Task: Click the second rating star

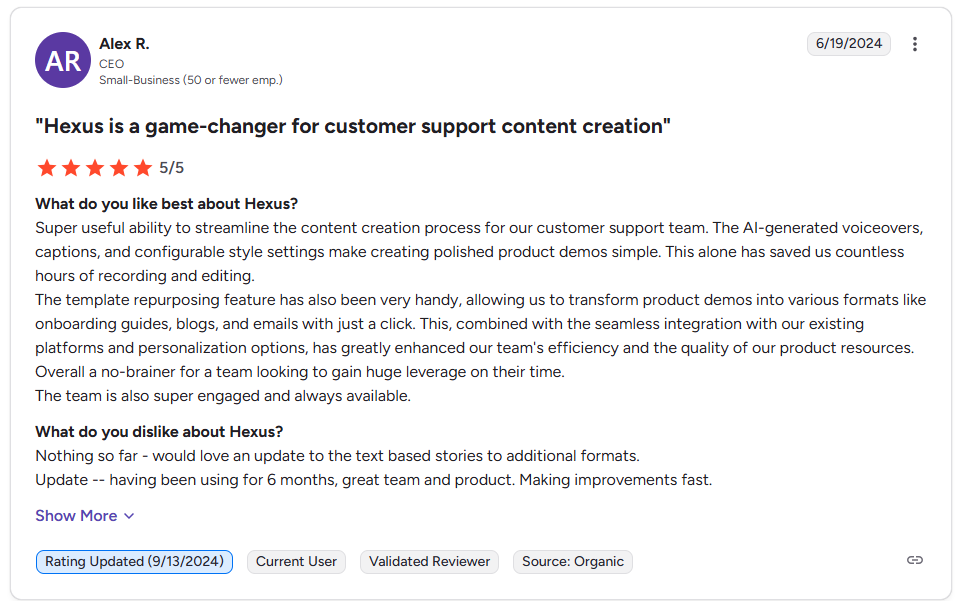Action: click(71, 168)
